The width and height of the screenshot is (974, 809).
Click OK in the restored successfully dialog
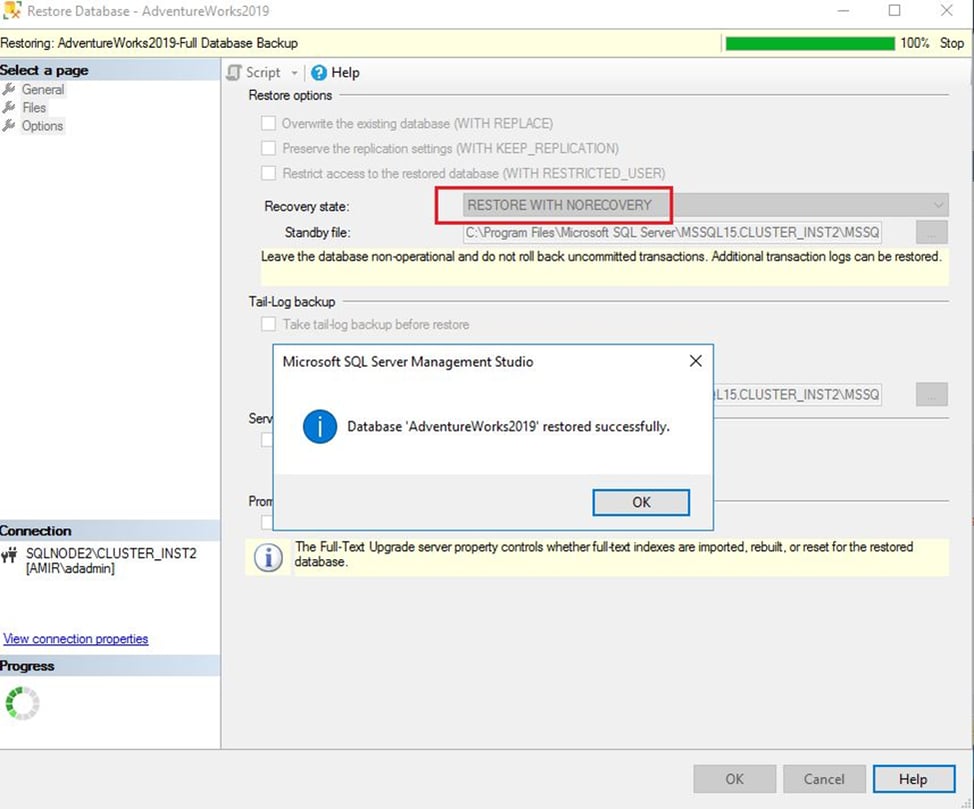641,502
